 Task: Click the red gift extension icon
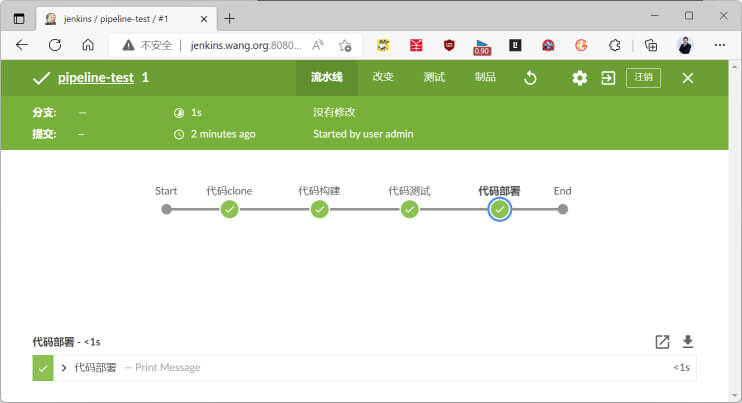click(416, 45)
